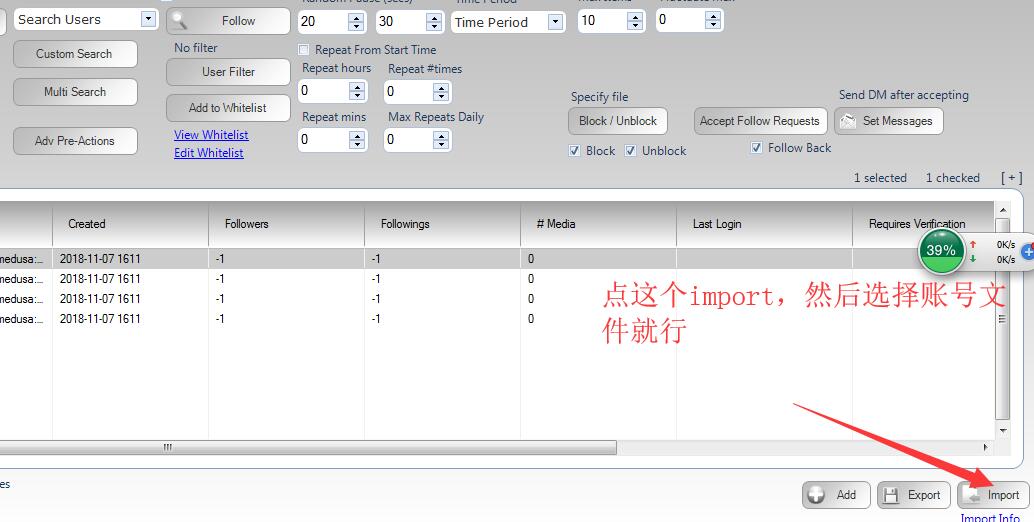Open the View Whitelist link

211,135
